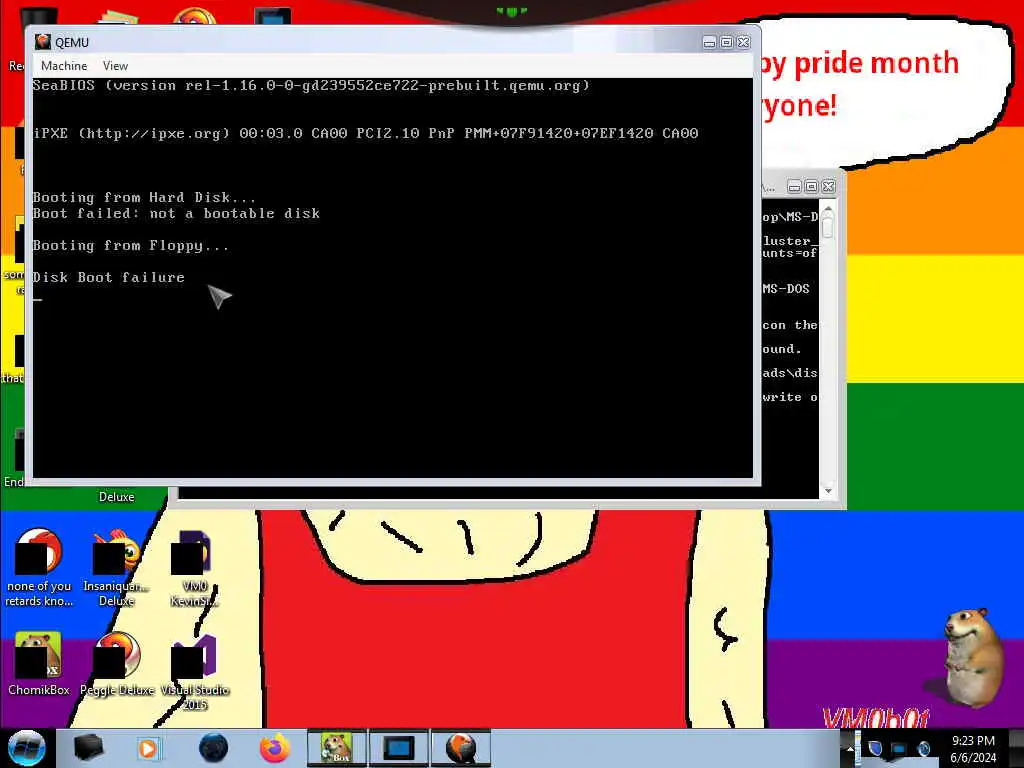Select the Peggle Deluxe desktop icon
The image size is (1024, 768).
click(117, 664)
